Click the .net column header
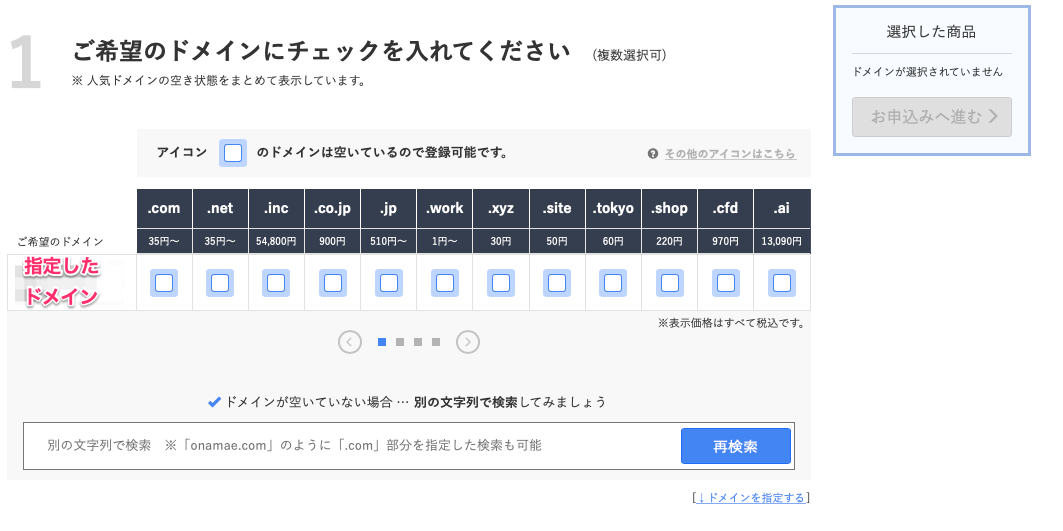 tap(220, 208)
